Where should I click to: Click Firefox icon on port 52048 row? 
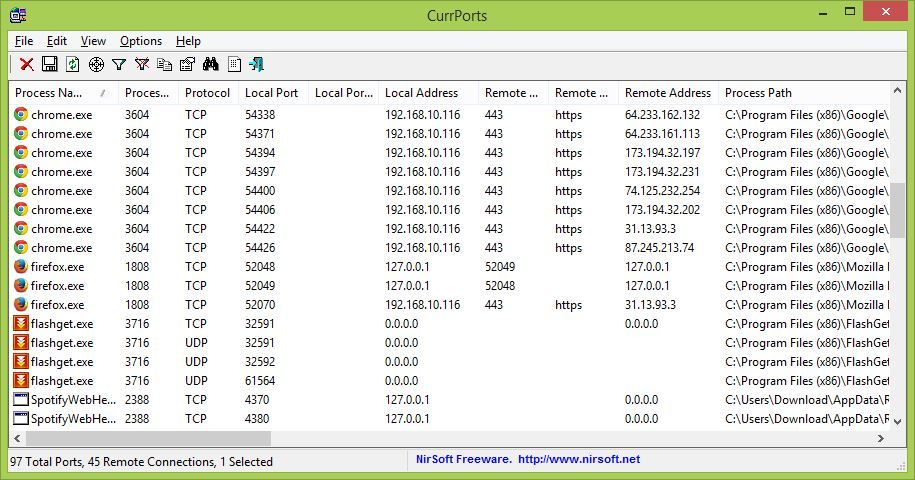21,267
